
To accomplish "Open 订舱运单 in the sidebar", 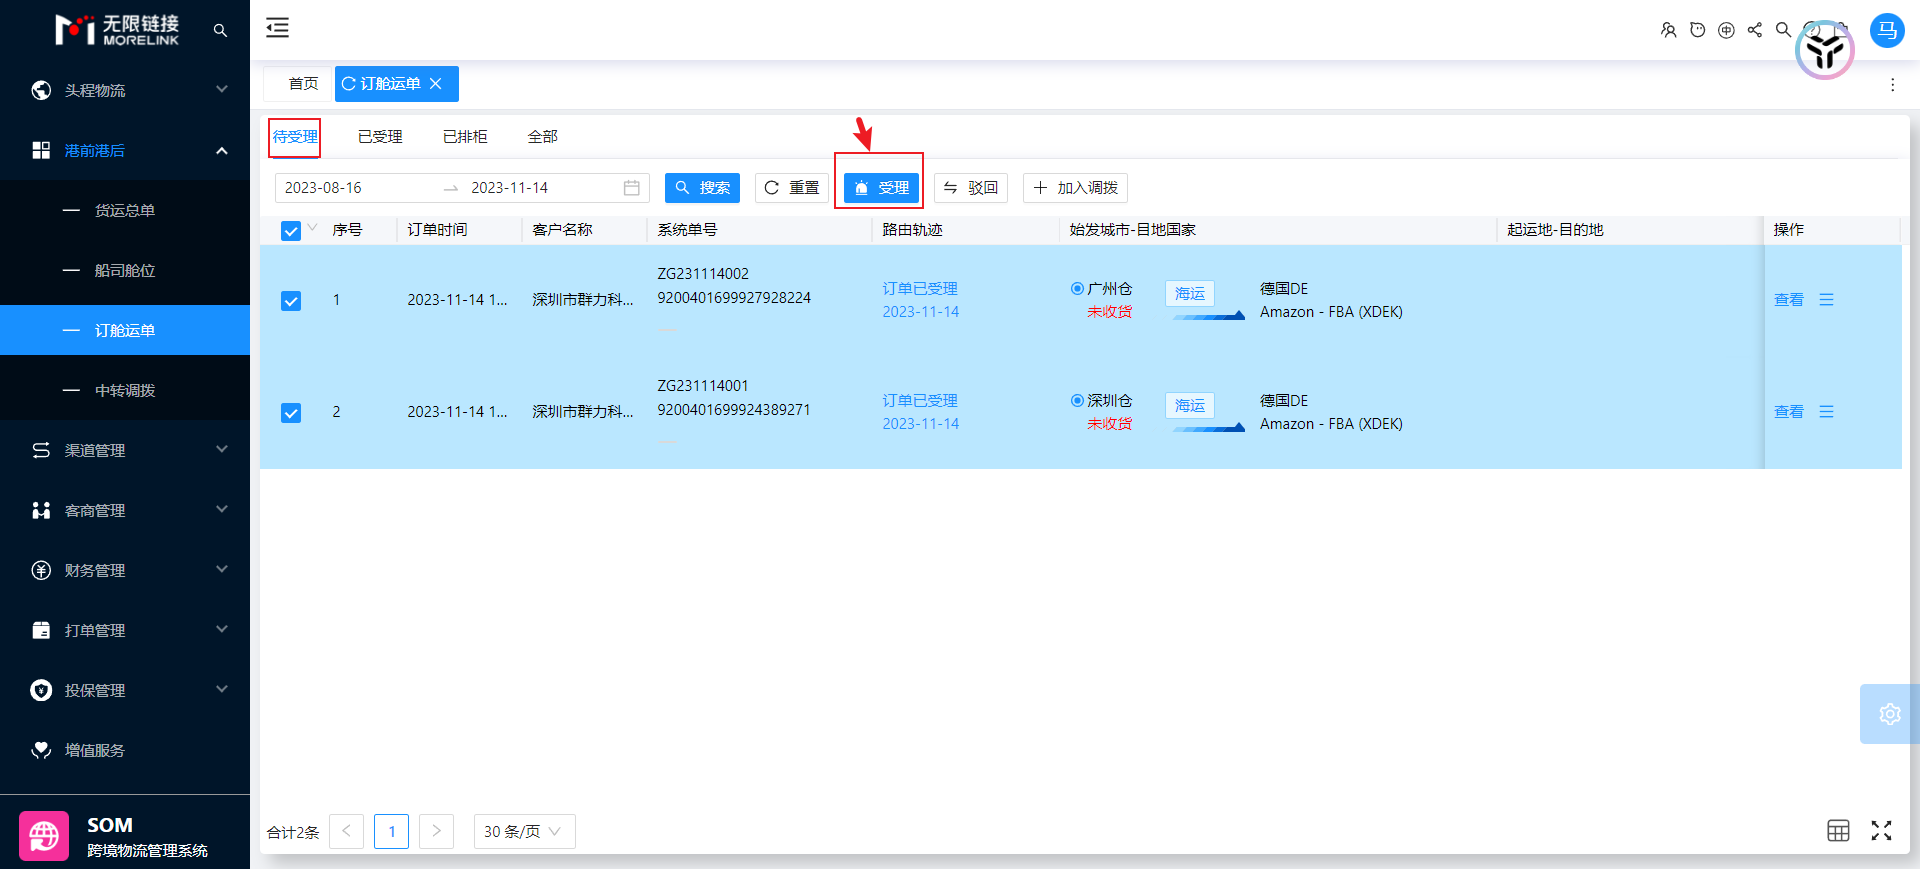I will pyautogui.click(x=125, y=330).
